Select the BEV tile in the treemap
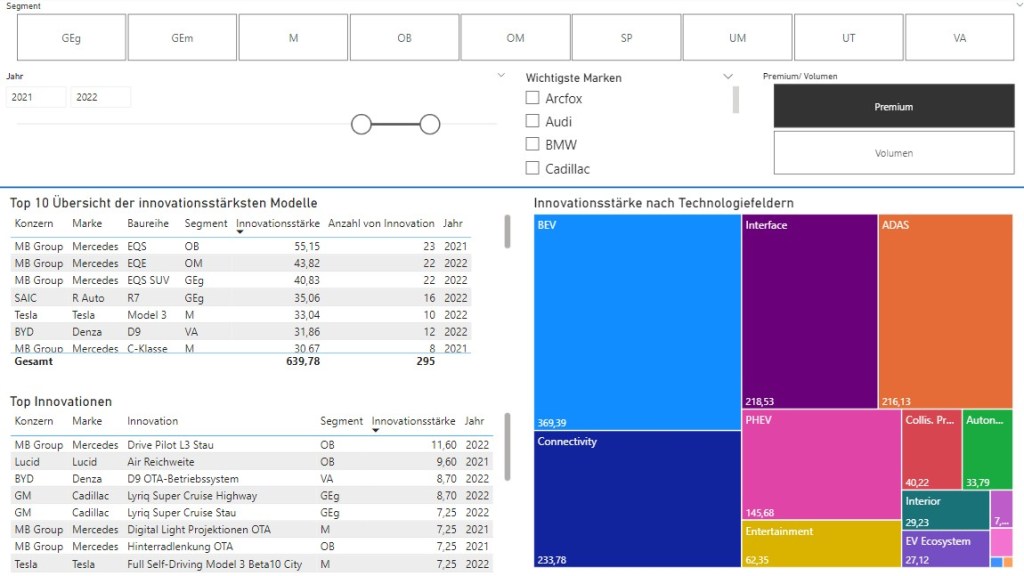 point(637,320)
